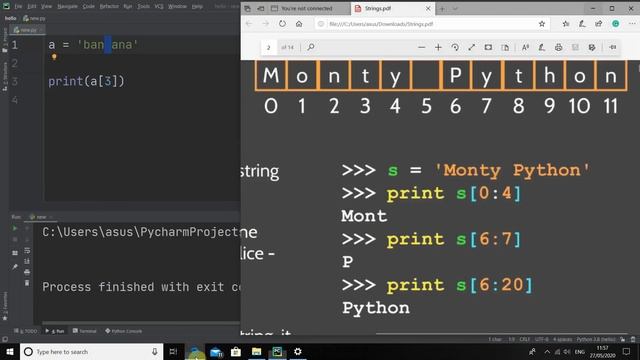640x360 pixels.
Task: Expand the tab actions dropdown arrow
Action: [455, 9]
